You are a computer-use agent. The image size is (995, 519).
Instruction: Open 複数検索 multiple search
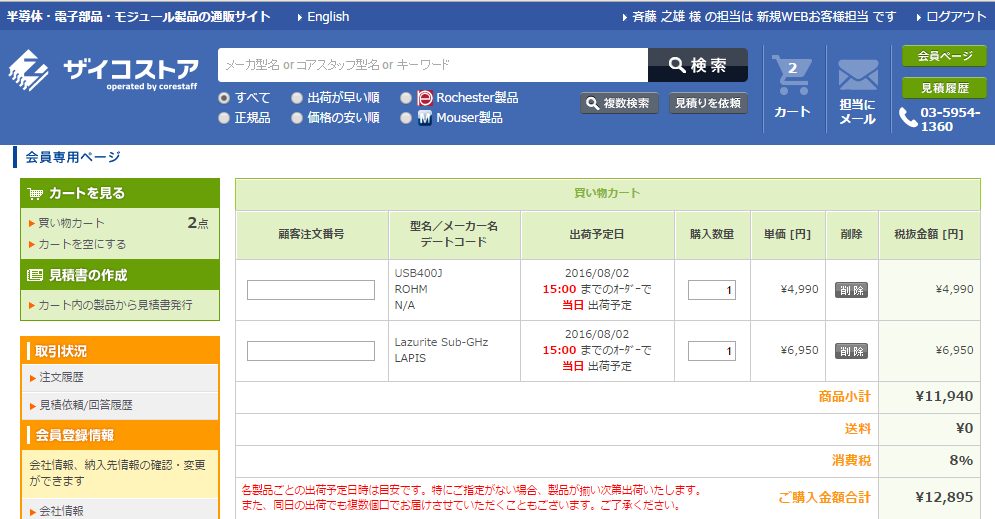click(619, 103)
